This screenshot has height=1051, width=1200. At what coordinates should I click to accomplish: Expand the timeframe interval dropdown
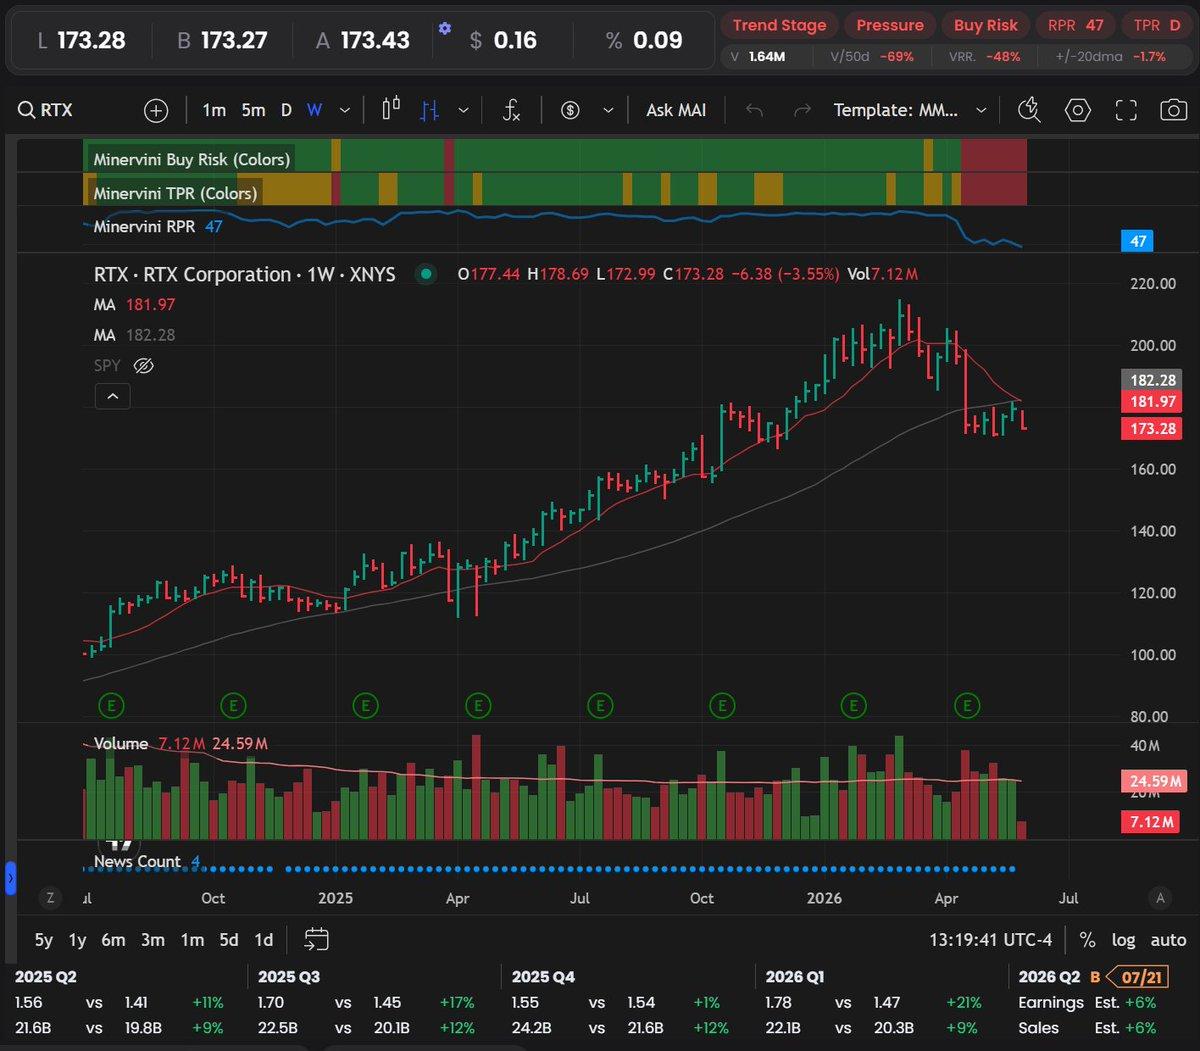click(x=345, y=110)
